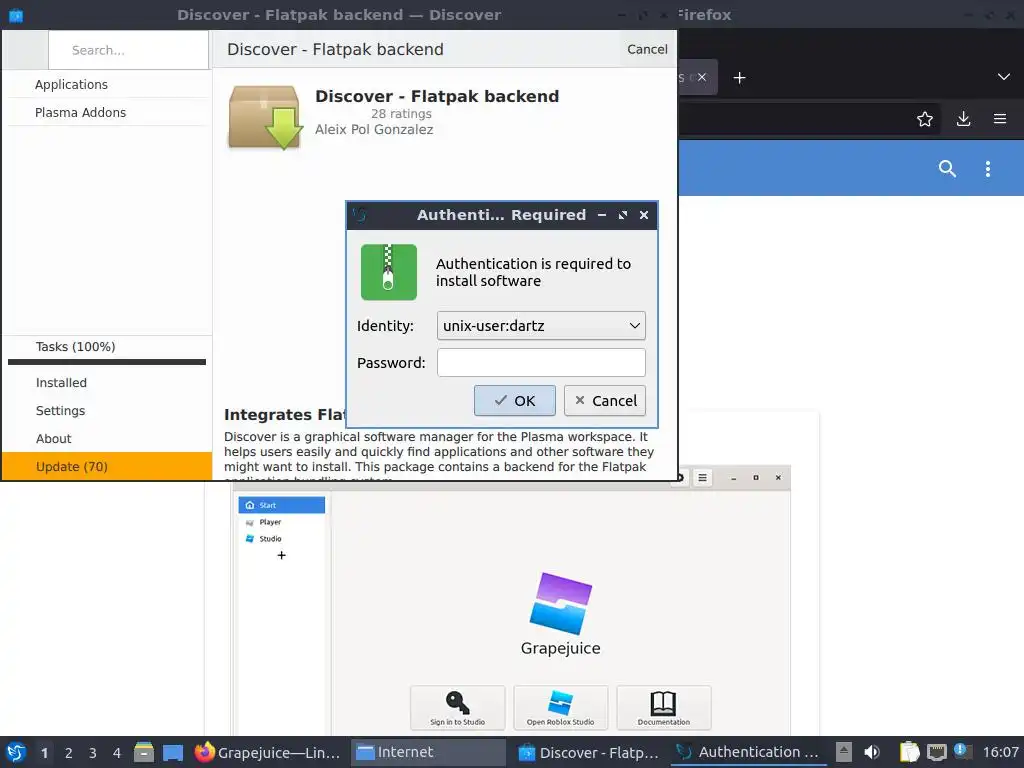This screenshot has height=768, width=1024.
Task: Close the current Firefox tab
Action: [701, 77]
